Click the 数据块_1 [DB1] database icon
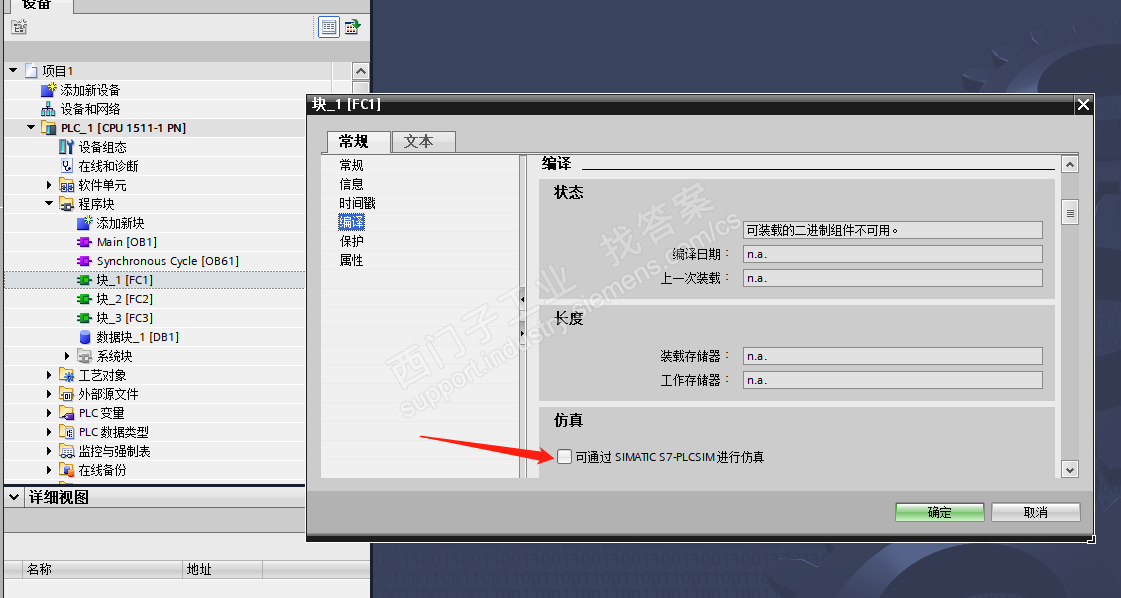This screenshot has height=598, width=1121. click(x=84, y=337)
